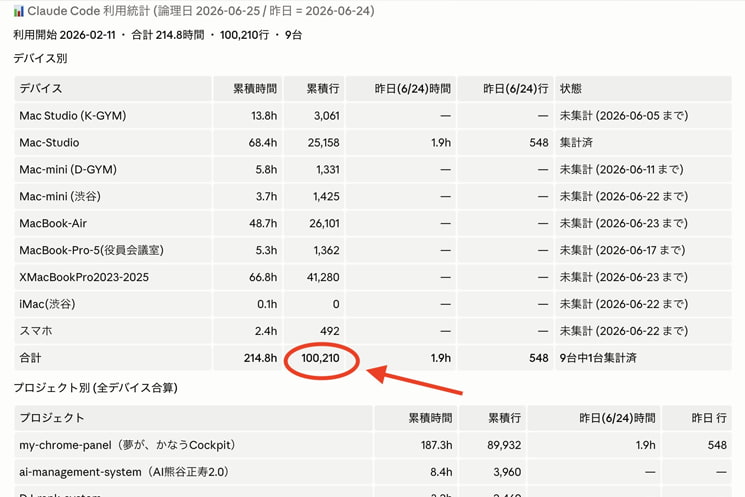Select the 'iMac(渋谷)' device name
745x497 pixels.
tap(48, 304)
